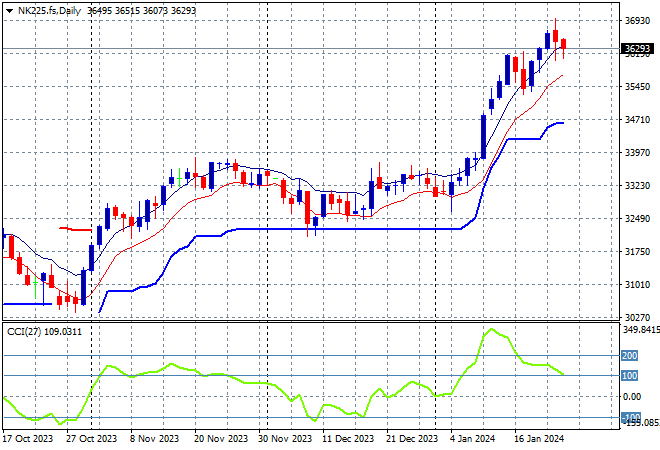The height and width of the screenshot is (450, 660).
Task: Click the CCI peak above the 200 level
Action: point(491,329)
